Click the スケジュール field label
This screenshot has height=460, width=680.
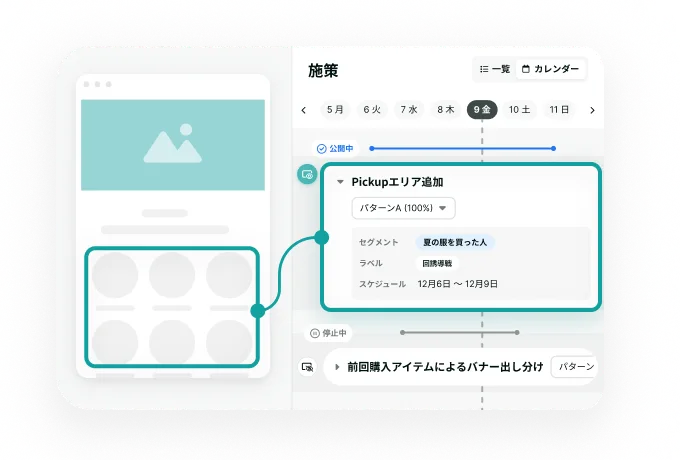382,284
